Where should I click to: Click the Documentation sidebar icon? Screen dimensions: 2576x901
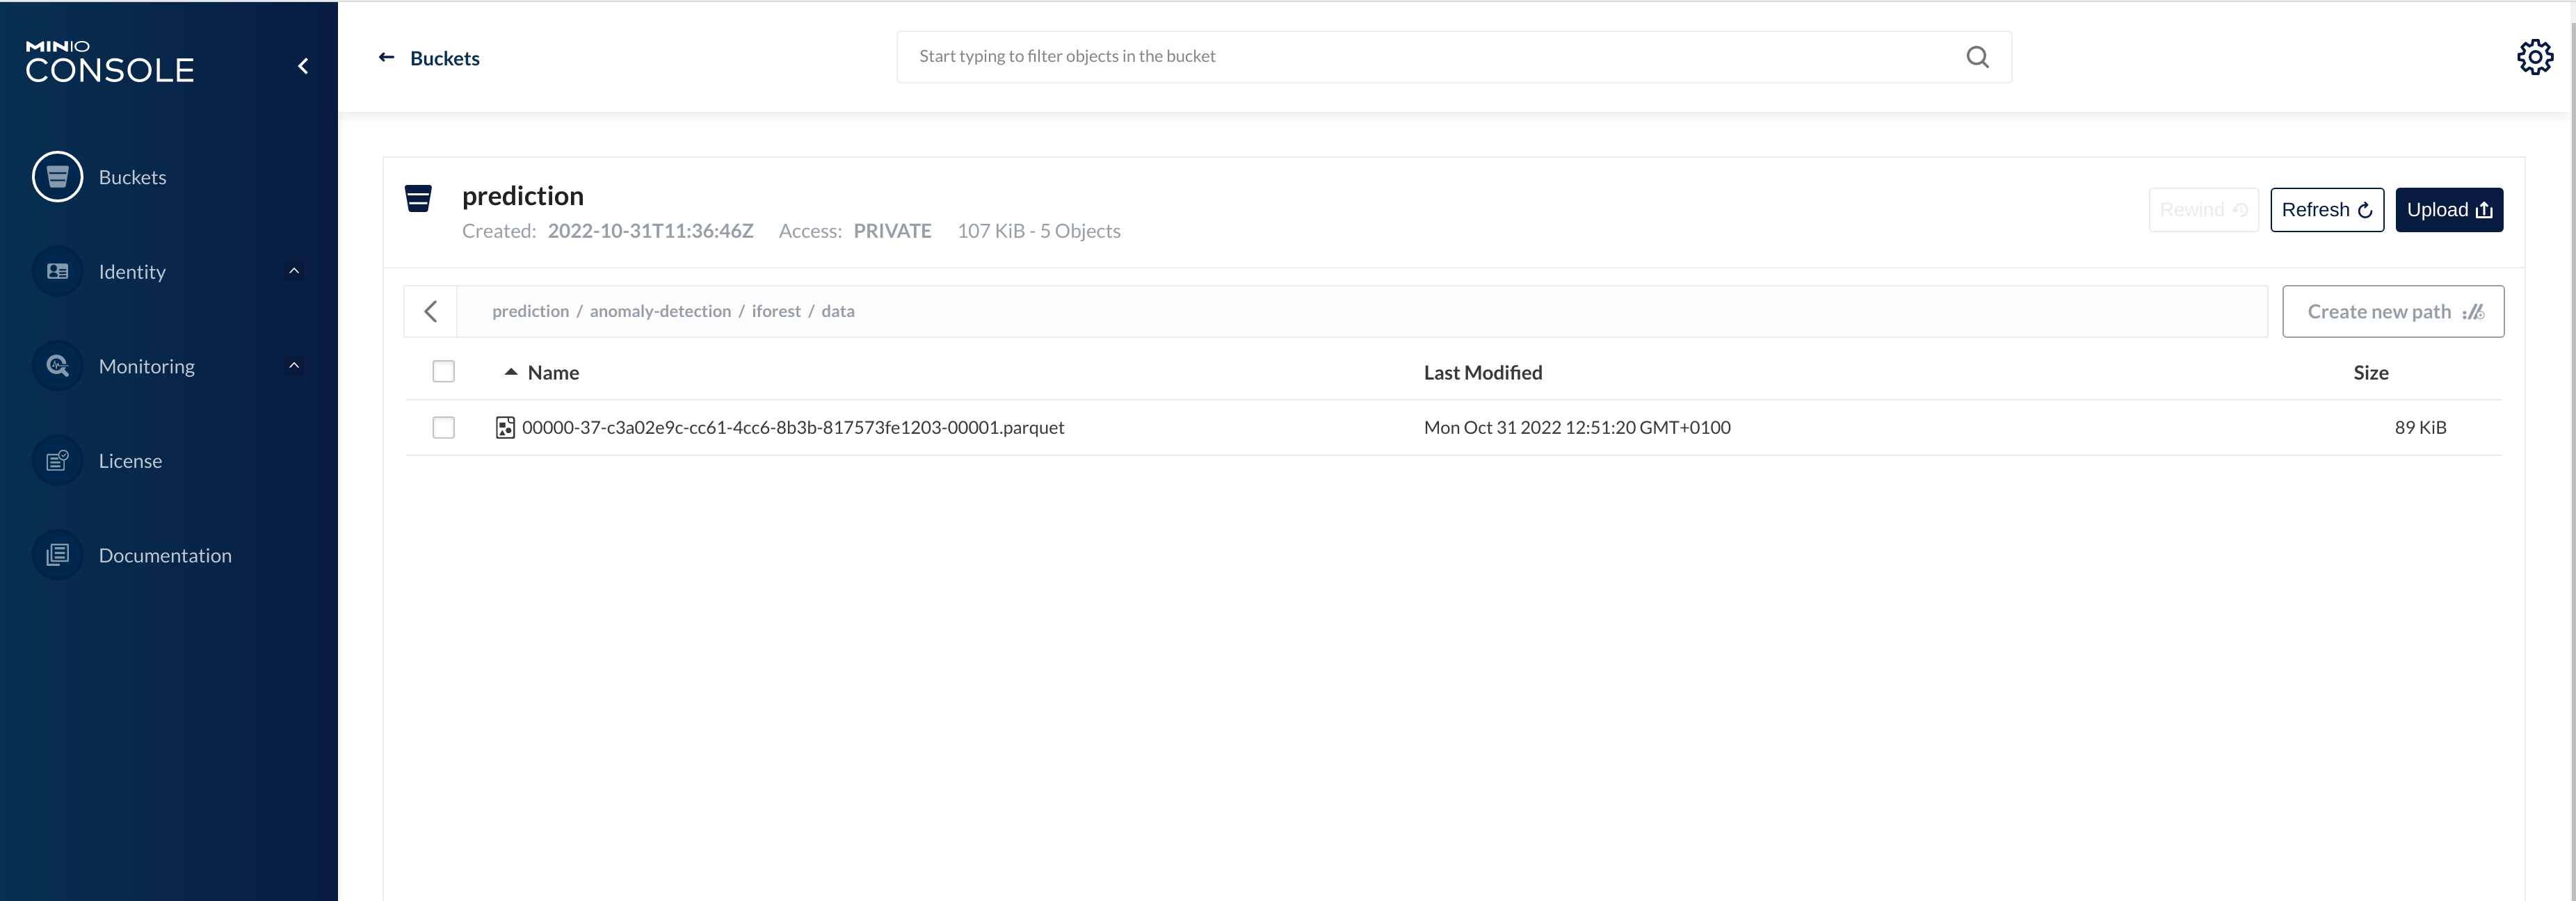pos(57,555)
